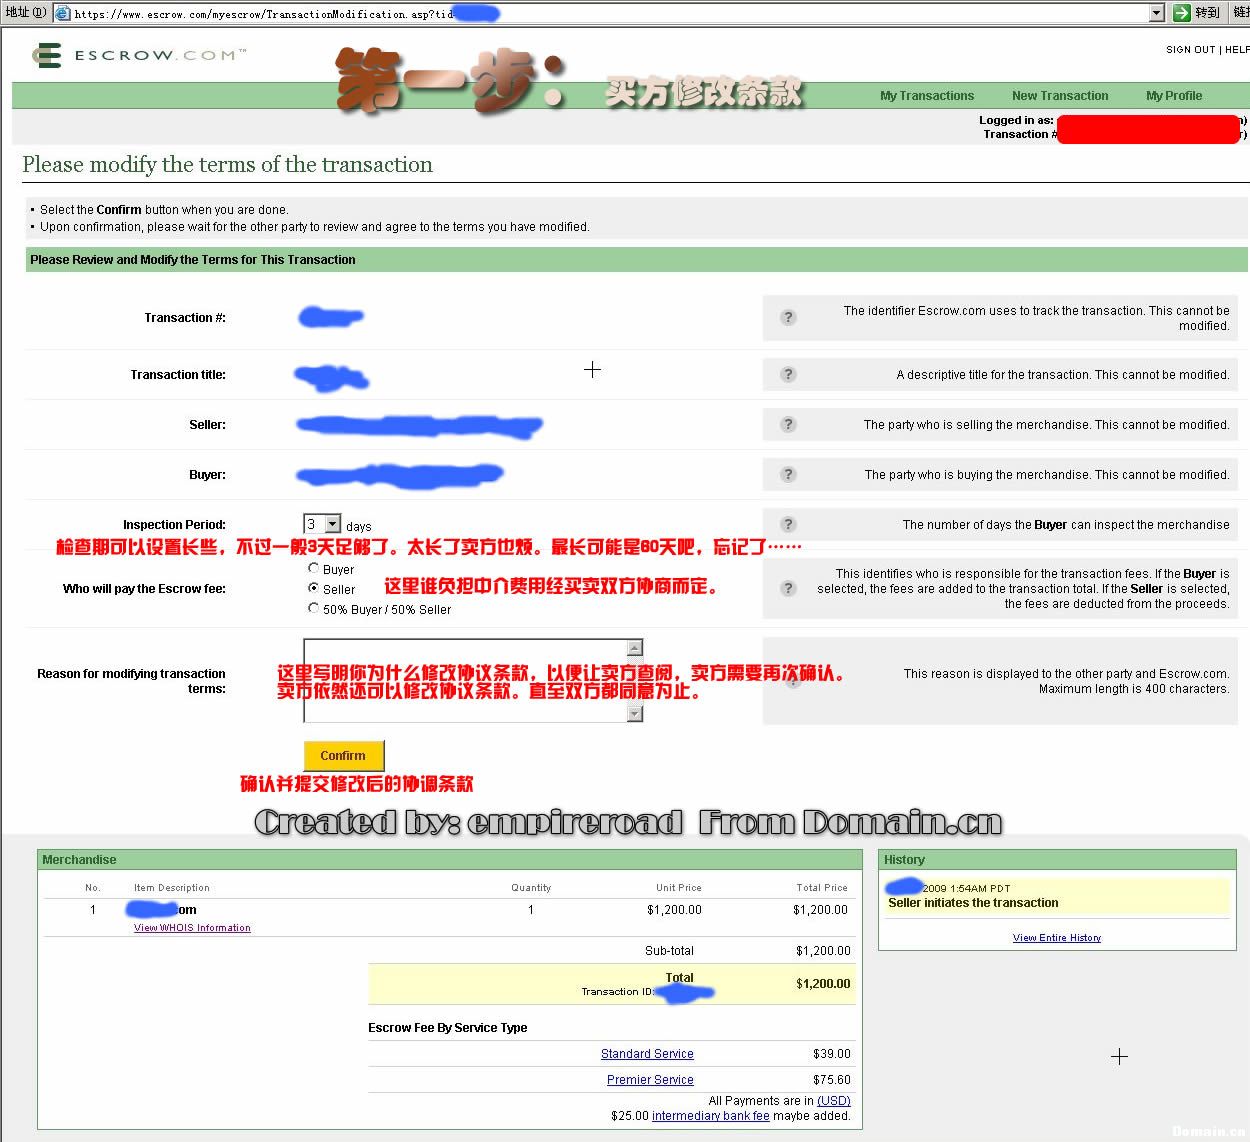
Task: Click the 'Sub-total' label
Action: pos(669,951)
